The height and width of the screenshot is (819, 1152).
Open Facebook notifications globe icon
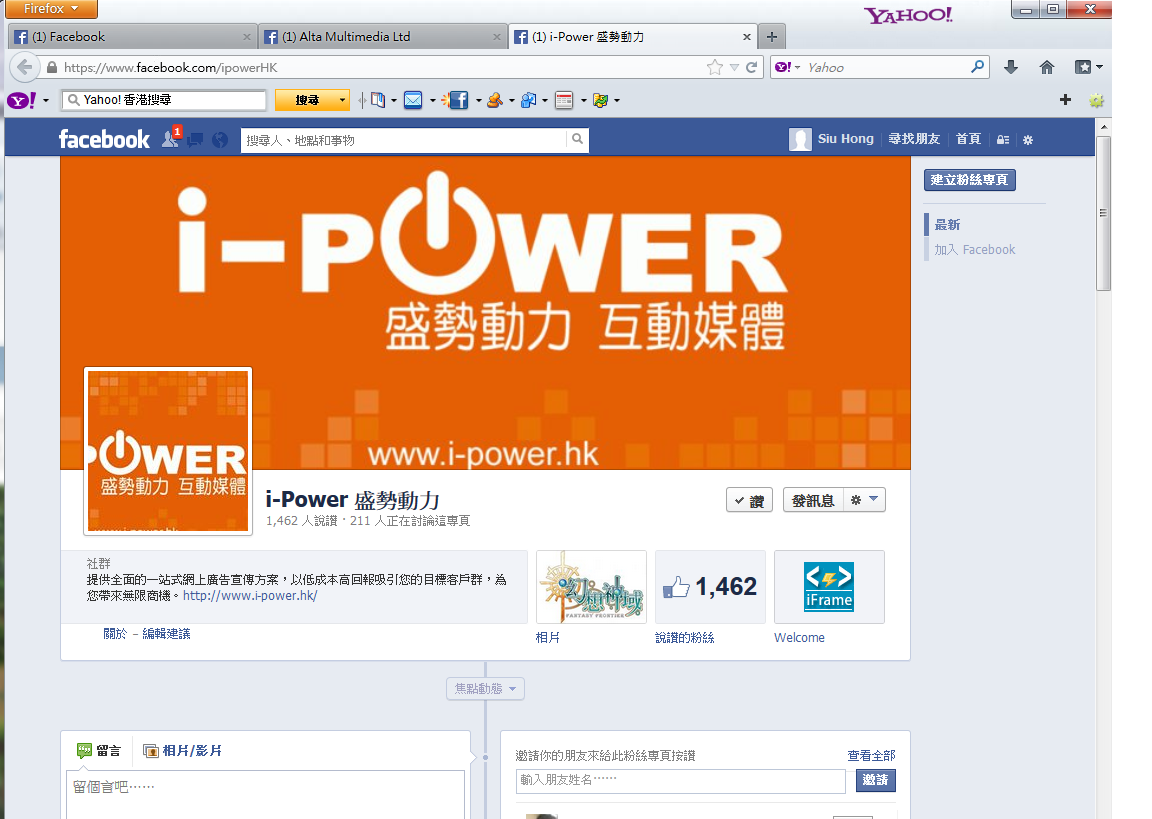pyautogui.click(x=220, y=140)
